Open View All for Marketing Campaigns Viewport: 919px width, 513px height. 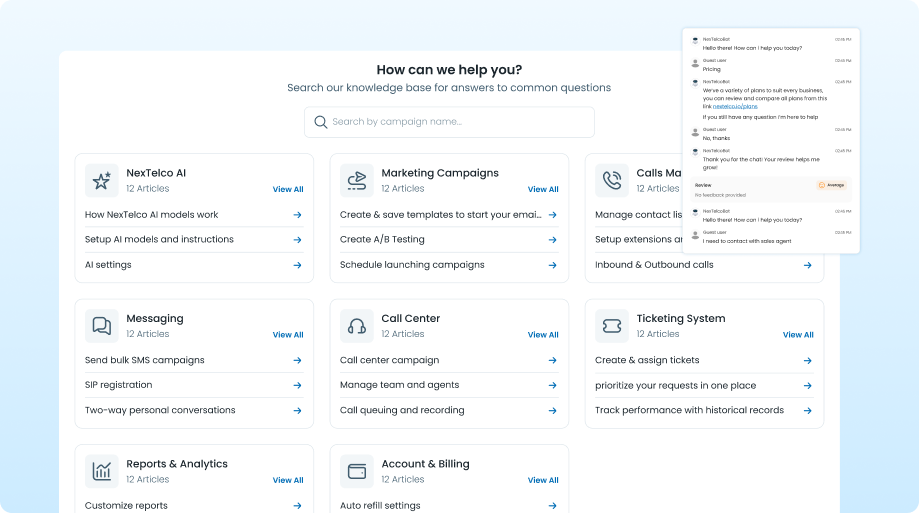click(543, 189)
